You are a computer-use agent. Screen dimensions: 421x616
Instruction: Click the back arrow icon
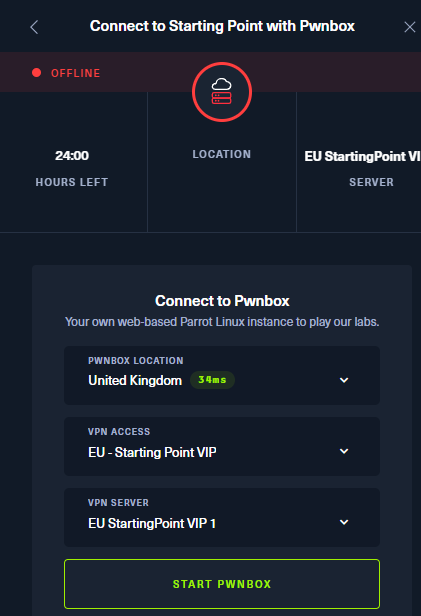[34, 27]
